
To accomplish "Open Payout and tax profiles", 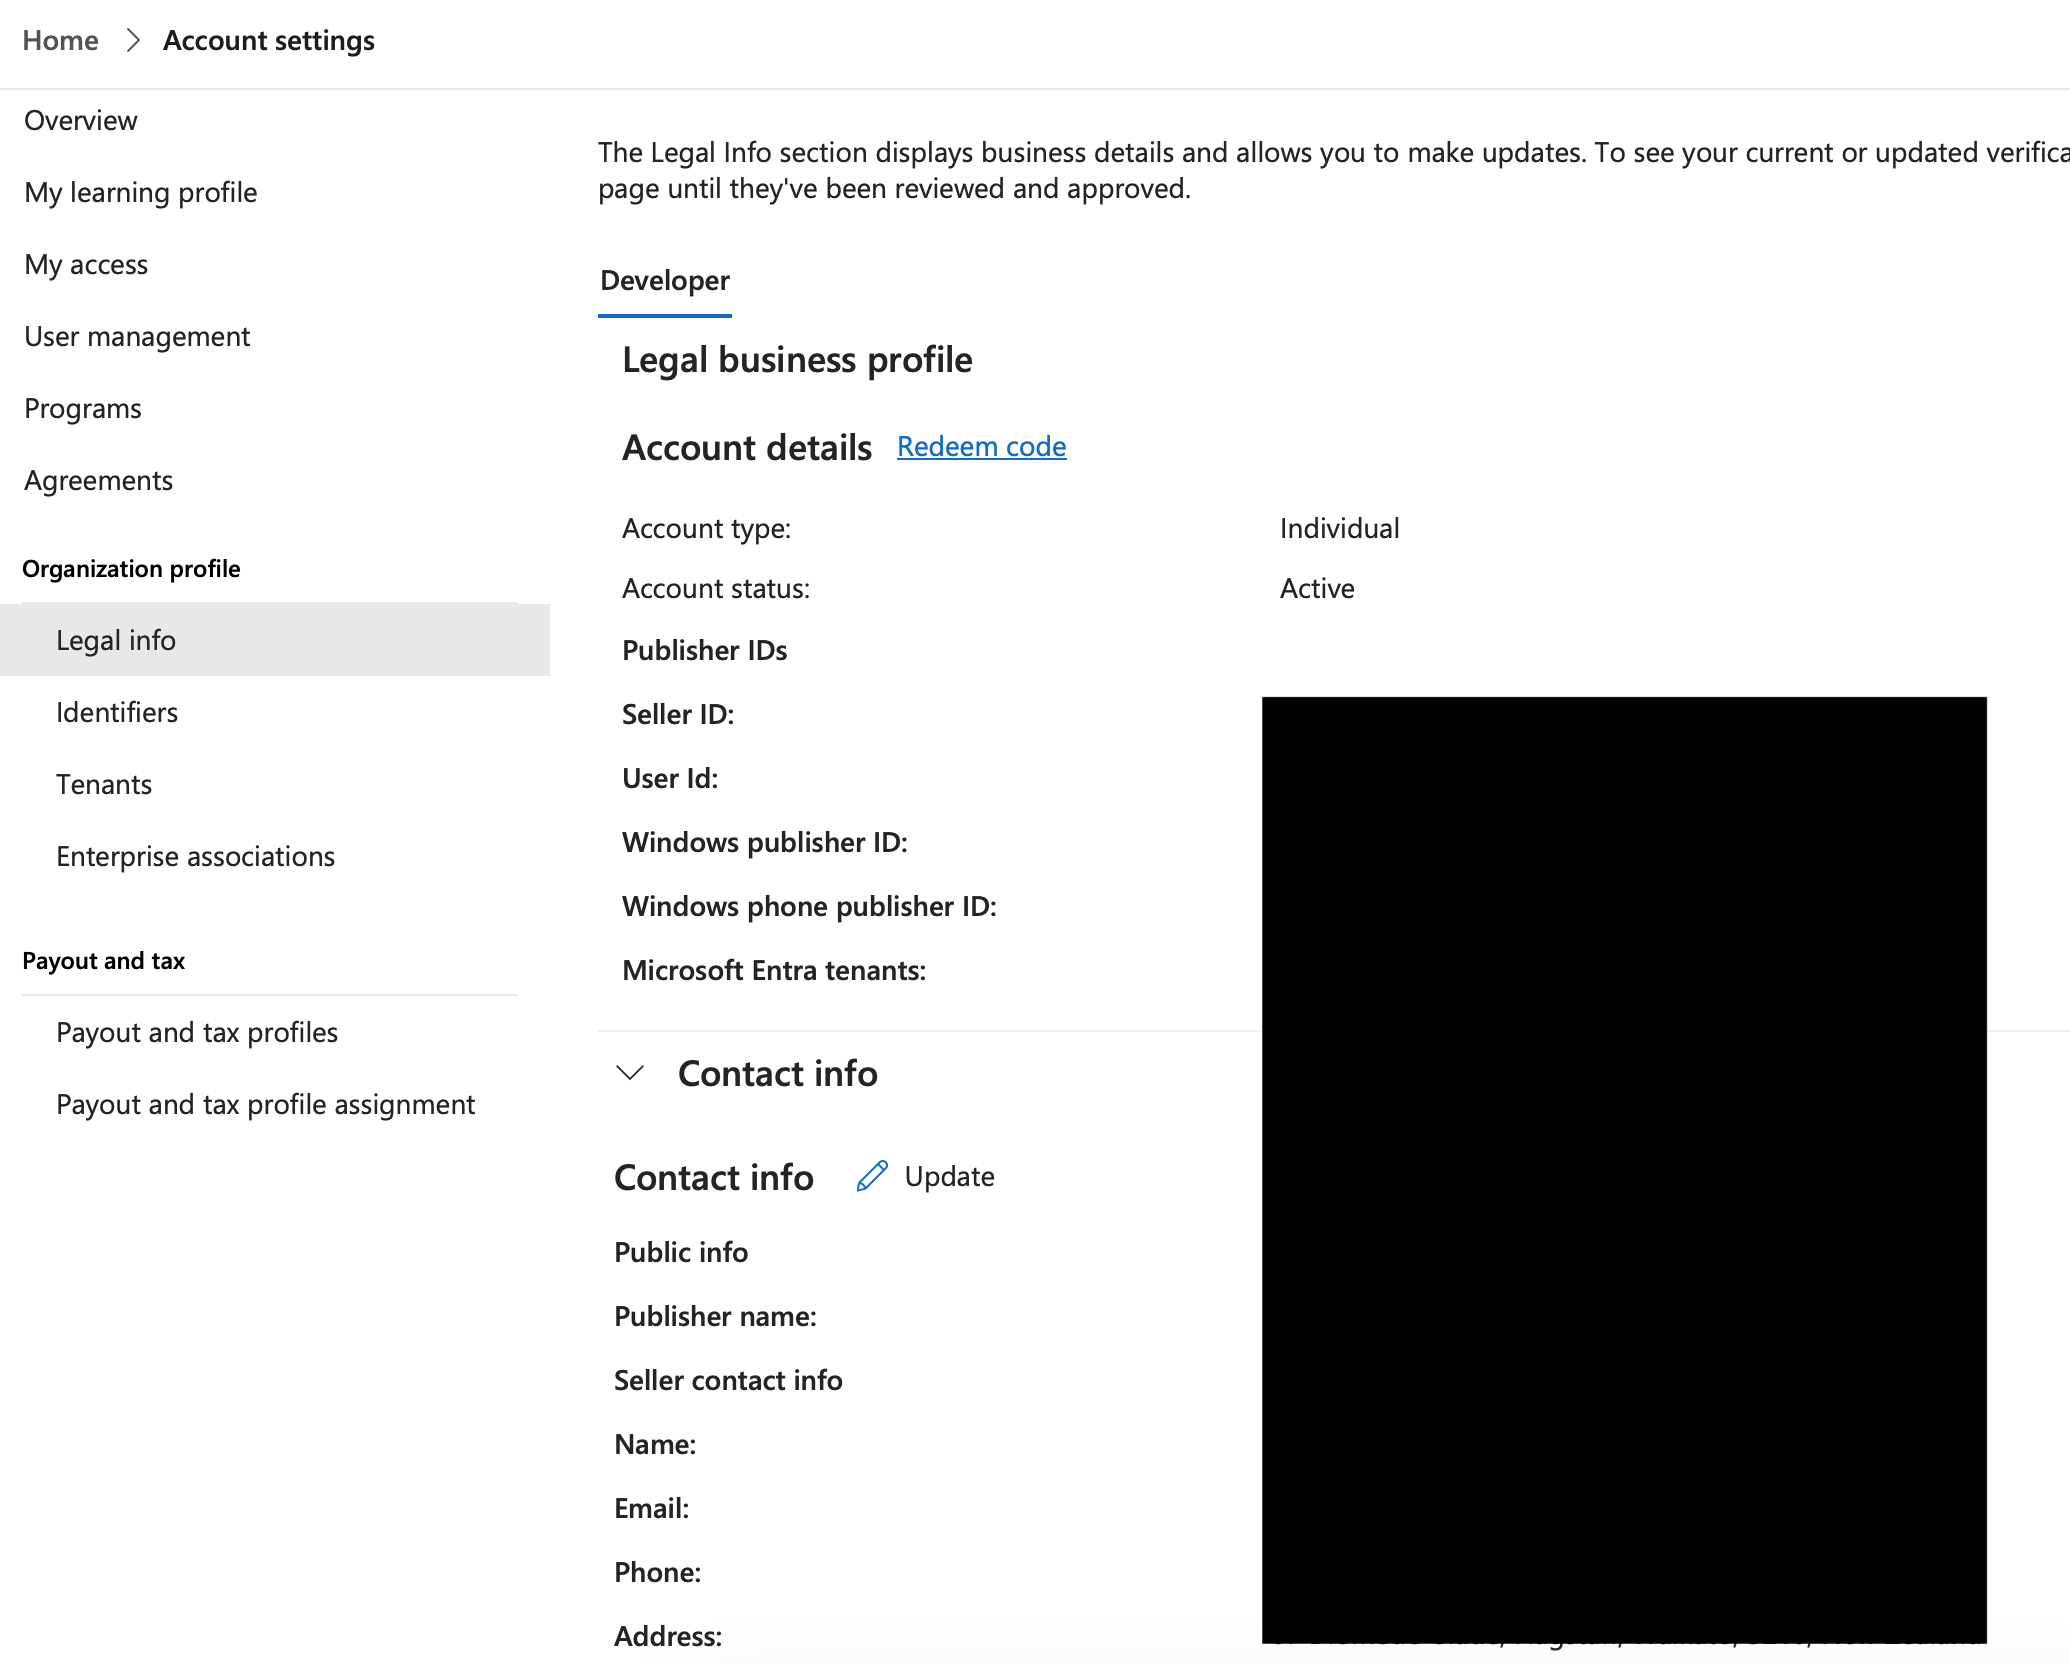I will (x=197, y=1032).
